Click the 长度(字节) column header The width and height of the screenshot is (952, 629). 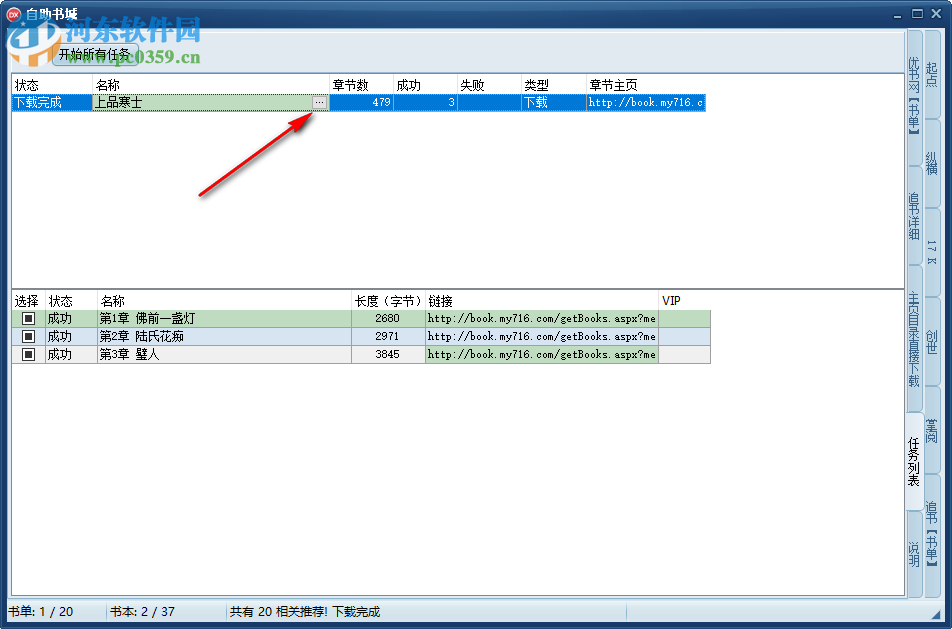388,301
